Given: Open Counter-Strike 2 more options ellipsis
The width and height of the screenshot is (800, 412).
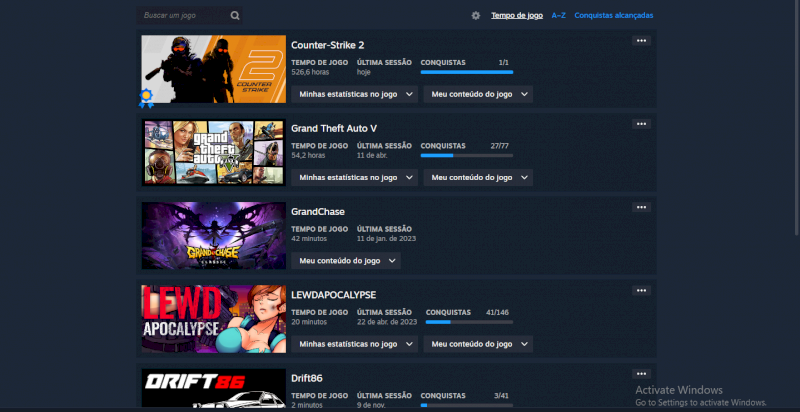Looking at the screenshot, I should coord(641,41).
